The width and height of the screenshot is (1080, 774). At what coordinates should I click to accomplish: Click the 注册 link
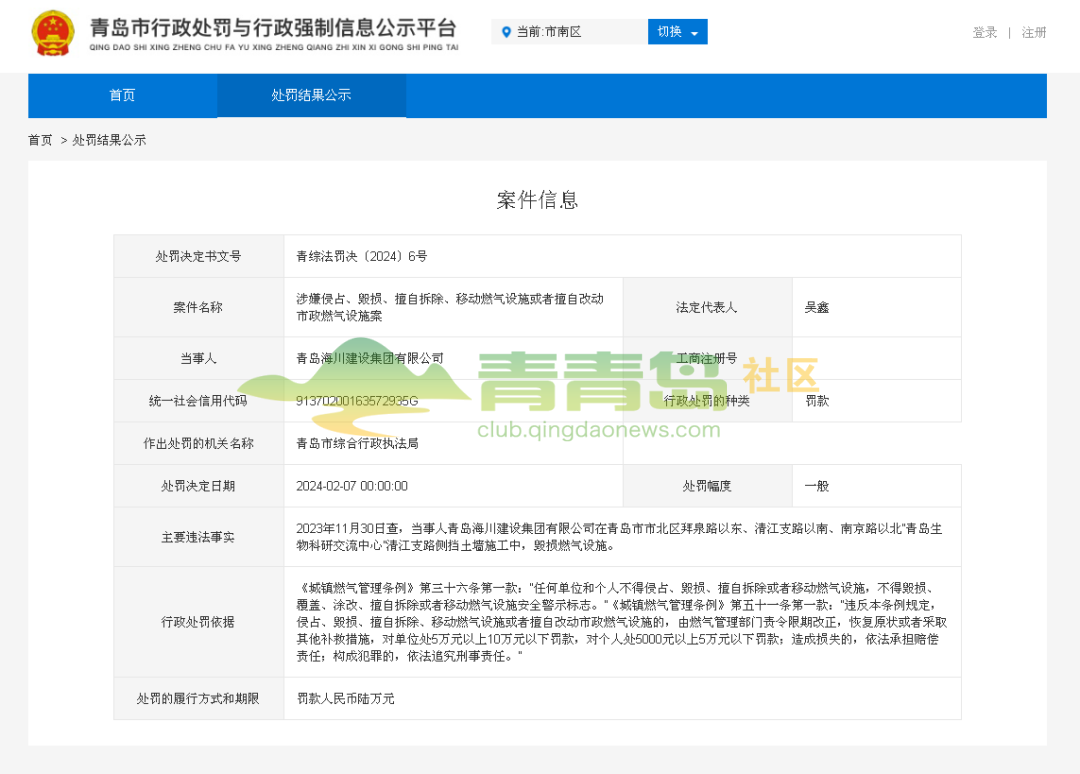tap(1033, 32)
